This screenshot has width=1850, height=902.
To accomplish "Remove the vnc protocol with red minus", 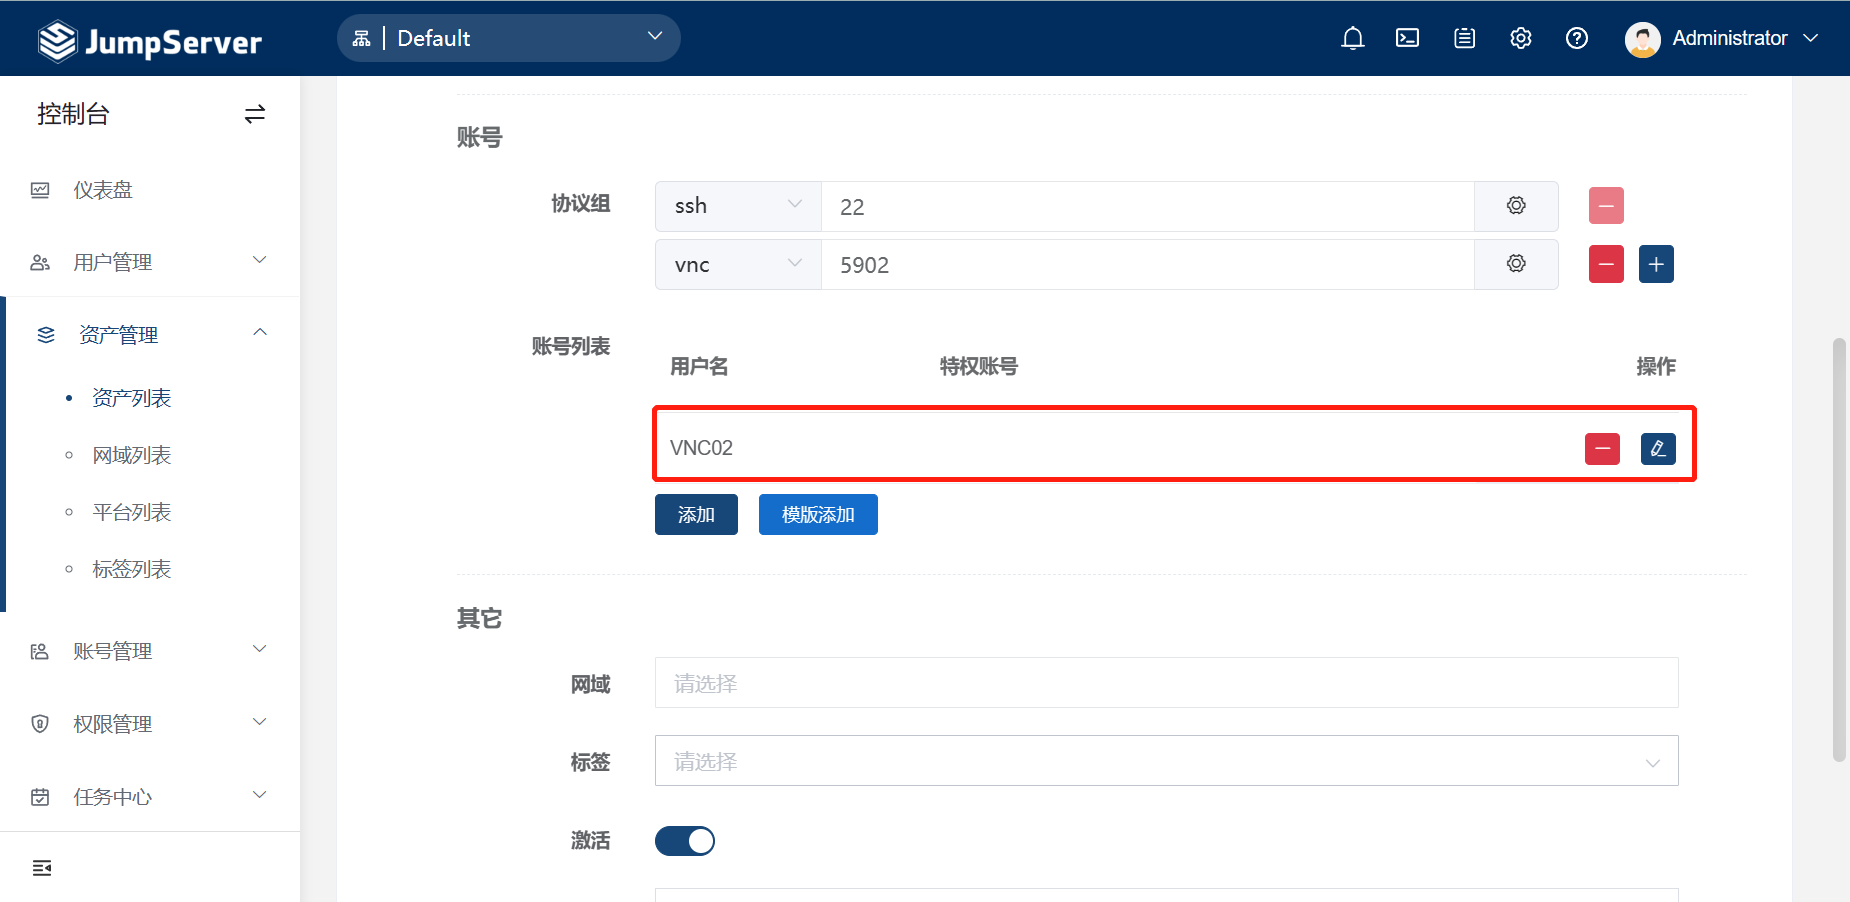I will point(1606,263).
